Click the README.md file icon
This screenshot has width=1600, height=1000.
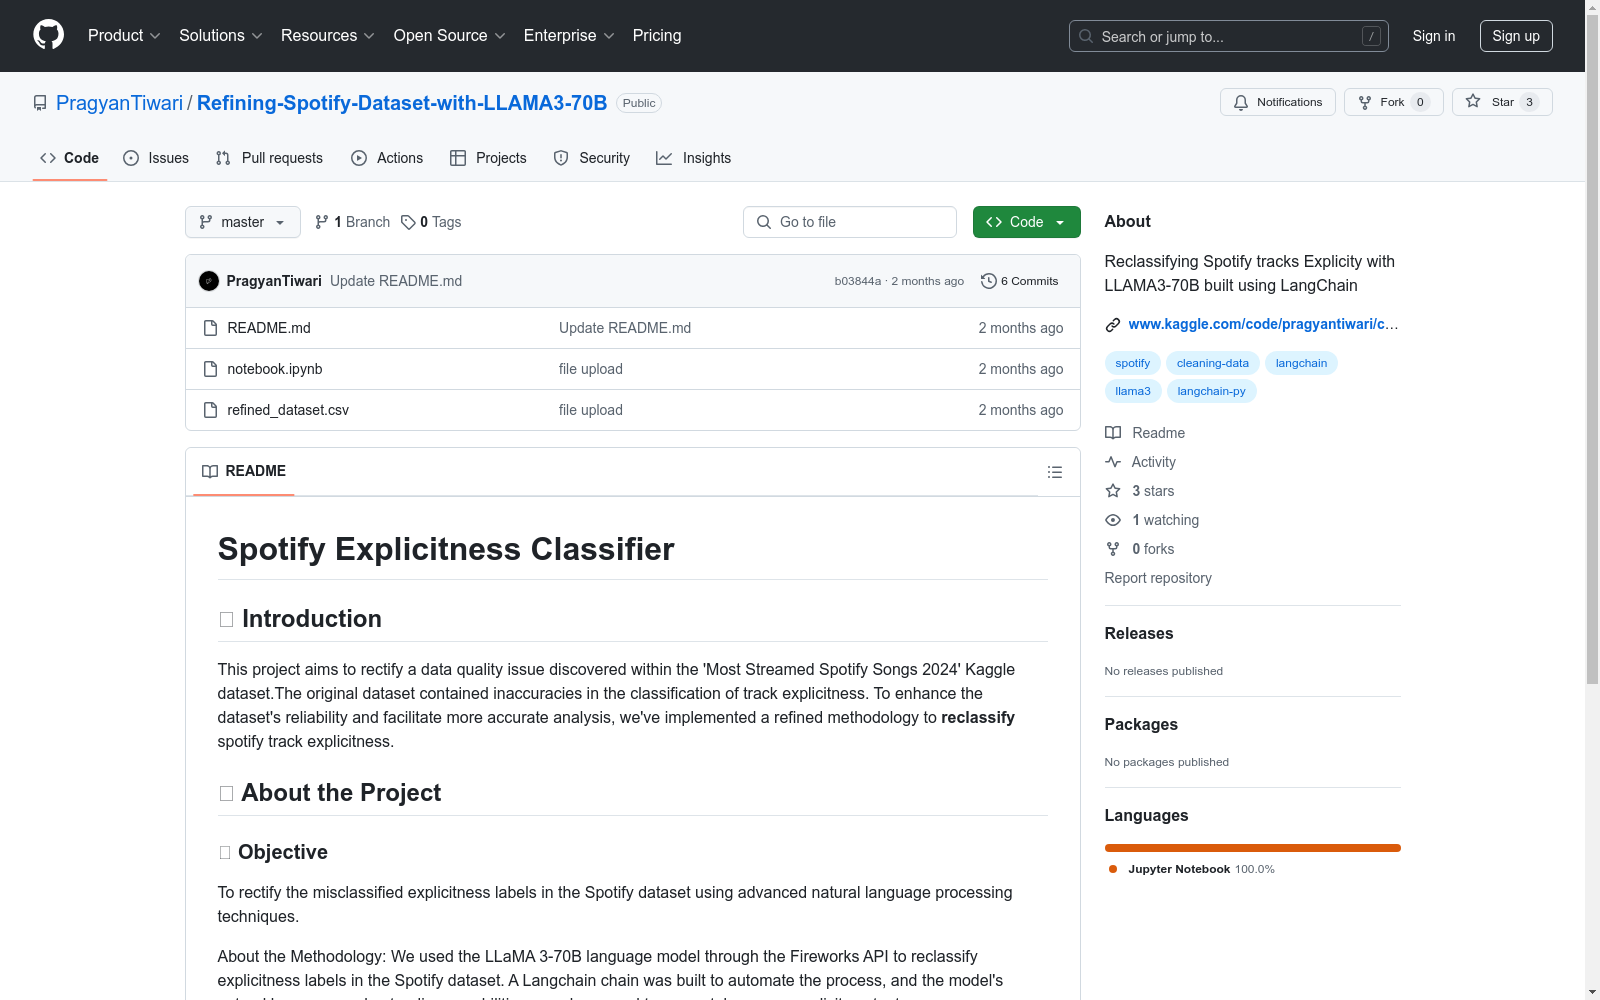coord(210,328)
